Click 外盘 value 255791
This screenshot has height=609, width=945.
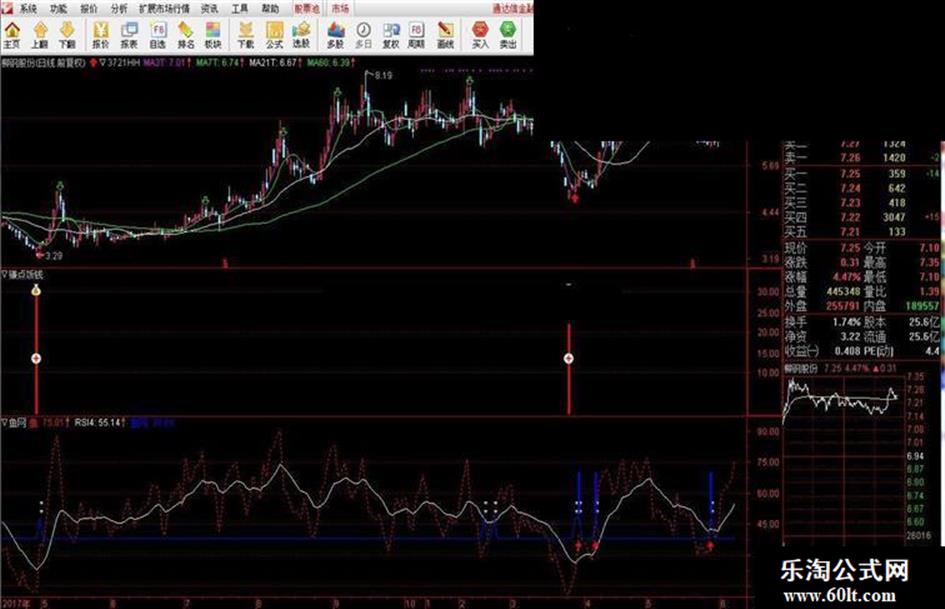[x=842, y=306]
